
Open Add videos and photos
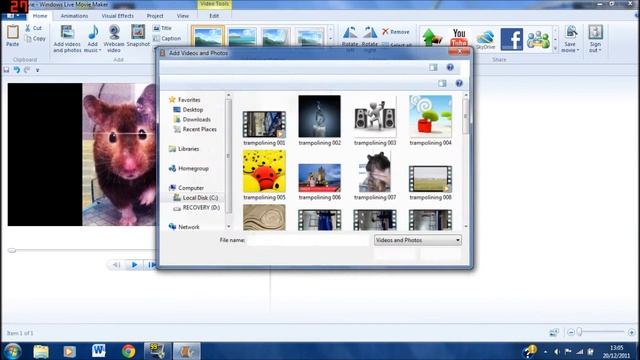(x=67, y=38)
